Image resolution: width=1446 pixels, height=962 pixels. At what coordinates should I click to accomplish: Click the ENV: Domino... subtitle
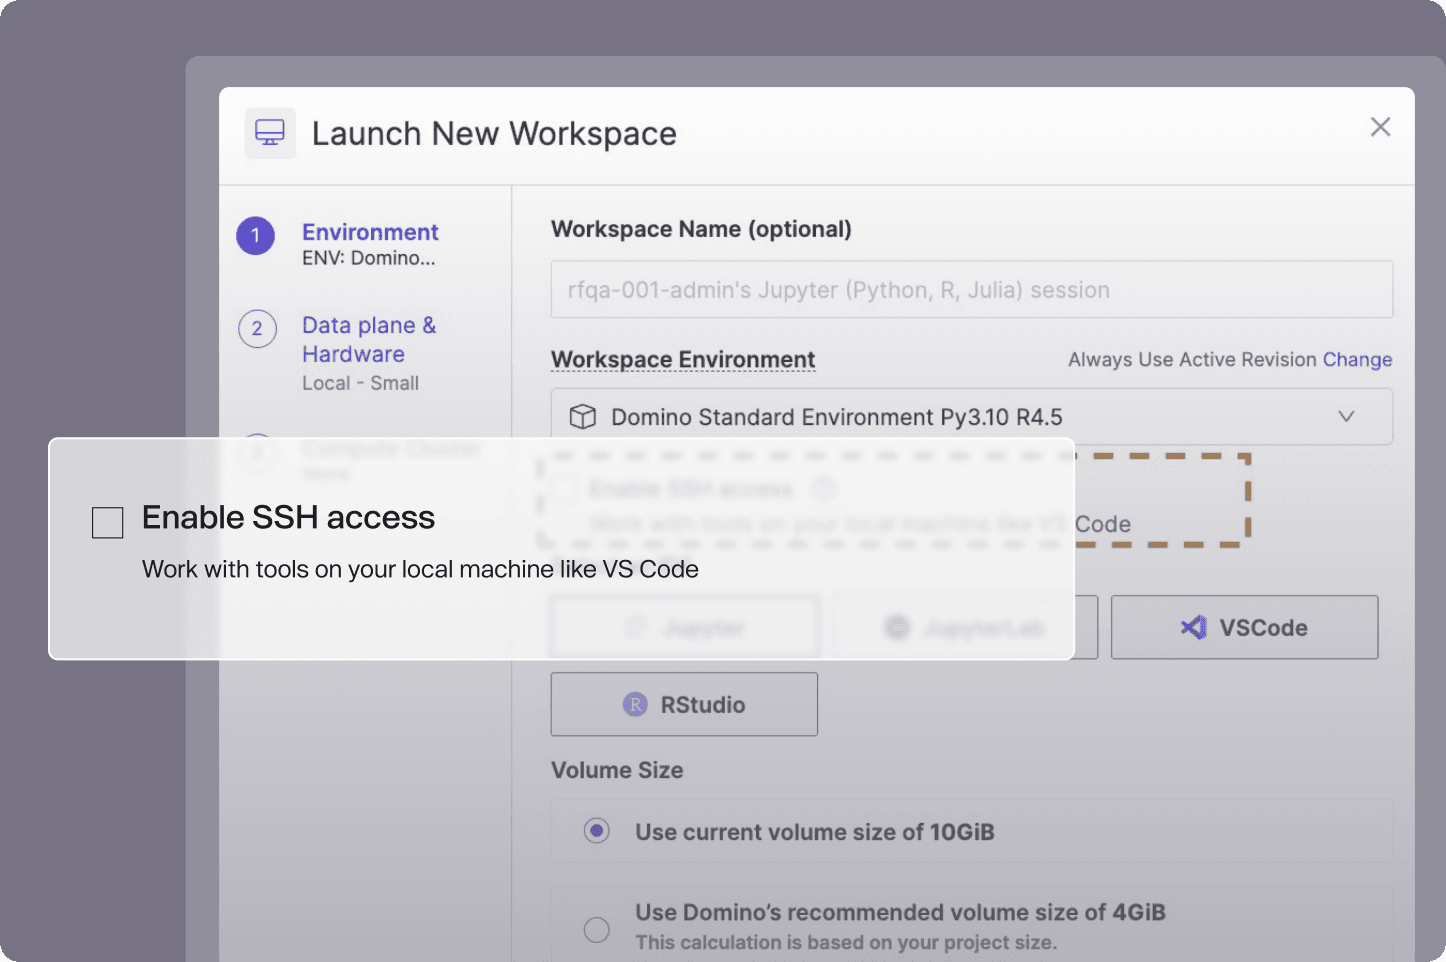pyautogui.click(x=368, y=258)
